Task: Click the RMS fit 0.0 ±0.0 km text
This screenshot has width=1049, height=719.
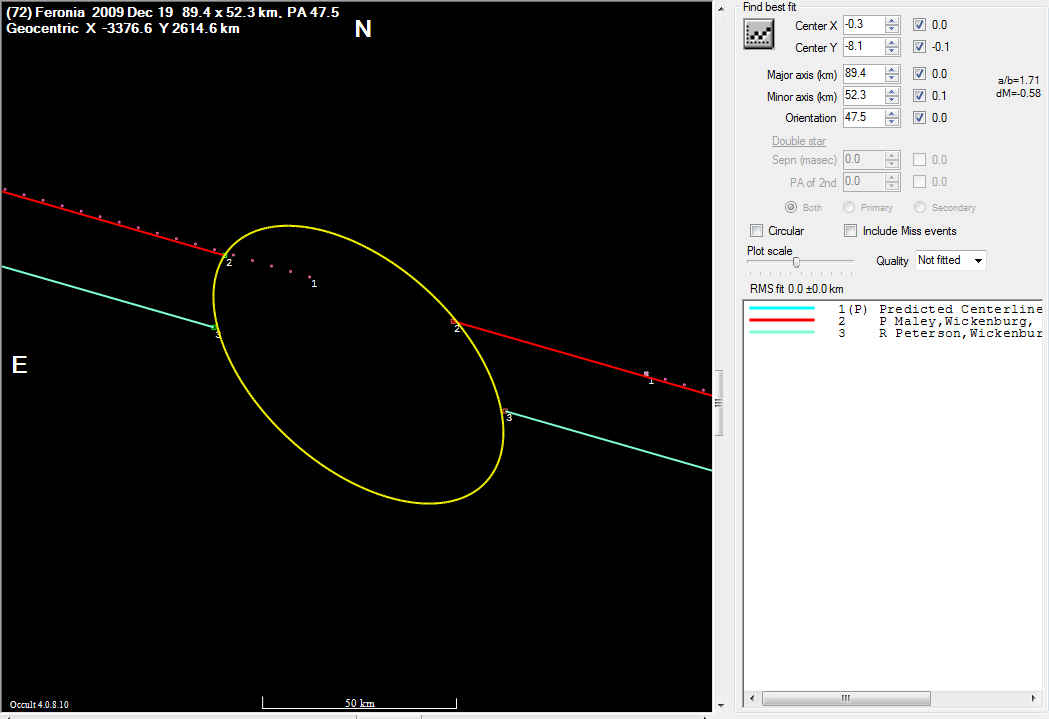Action: pos(796,289)
